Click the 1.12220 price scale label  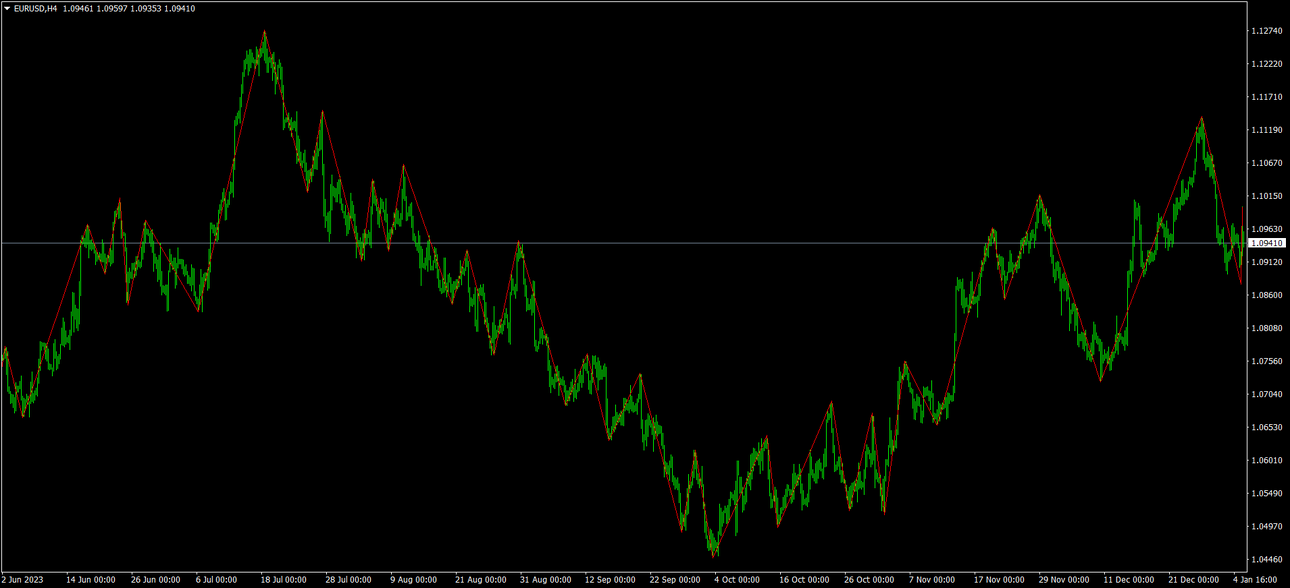tap(1267, 64)
